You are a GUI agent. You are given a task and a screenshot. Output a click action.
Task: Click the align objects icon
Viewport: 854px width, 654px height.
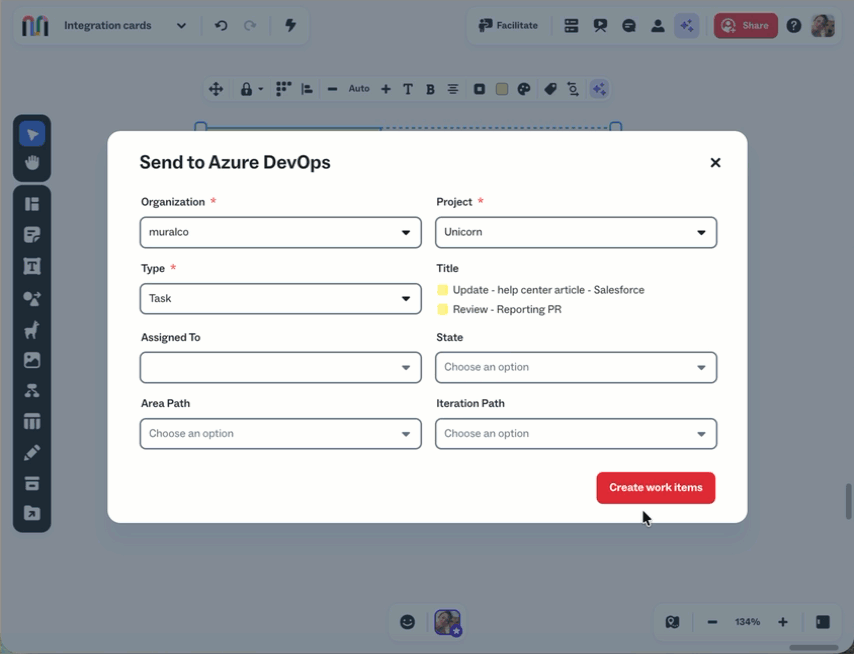(307, 89)
